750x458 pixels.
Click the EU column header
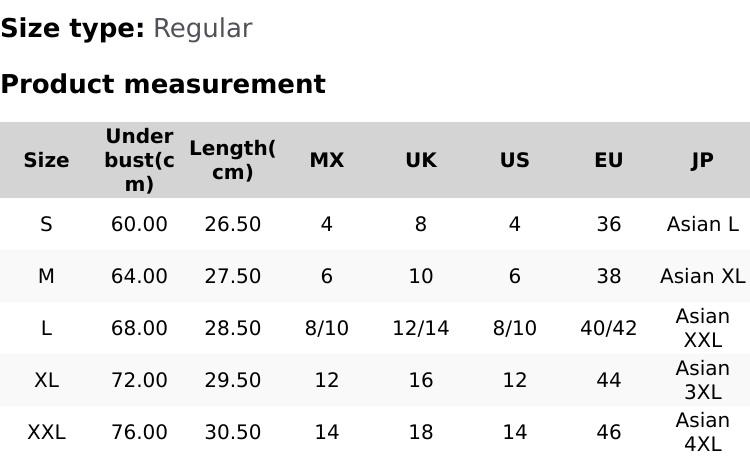pos(609,160)
